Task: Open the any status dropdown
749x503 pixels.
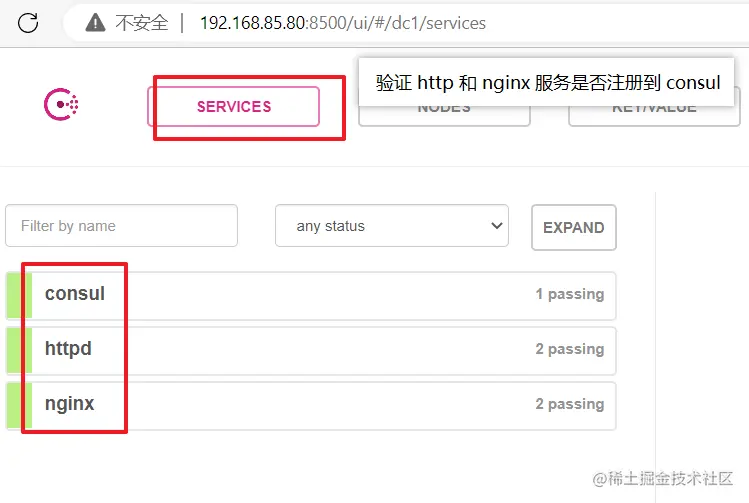Action: pyautogui.click(x=392, y=225)
